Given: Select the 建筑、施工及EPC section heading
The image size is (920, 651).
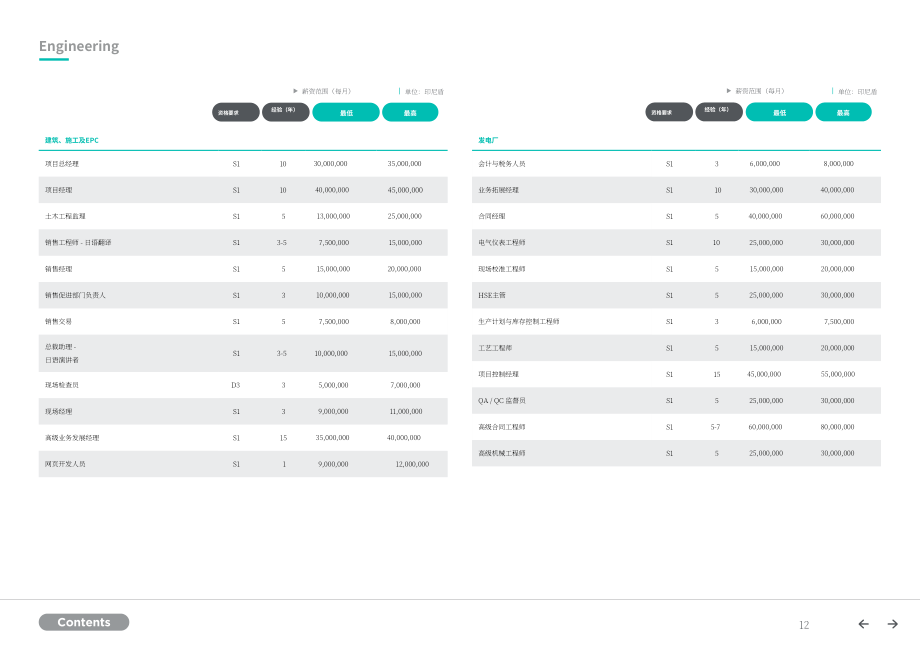Looking at the screenshot, I should 72,140.
